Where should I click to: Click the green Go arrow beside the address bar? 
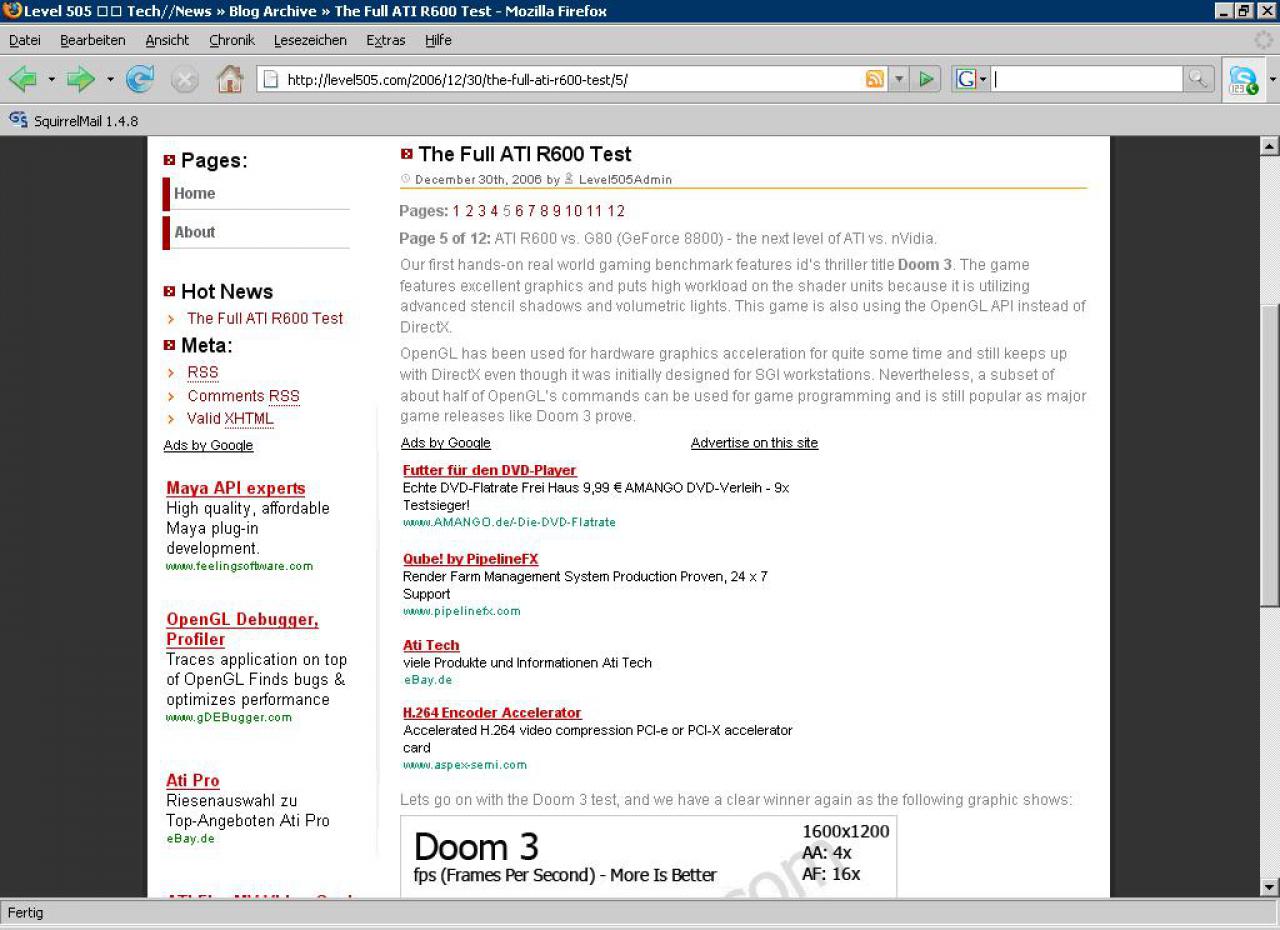(927, 79)
